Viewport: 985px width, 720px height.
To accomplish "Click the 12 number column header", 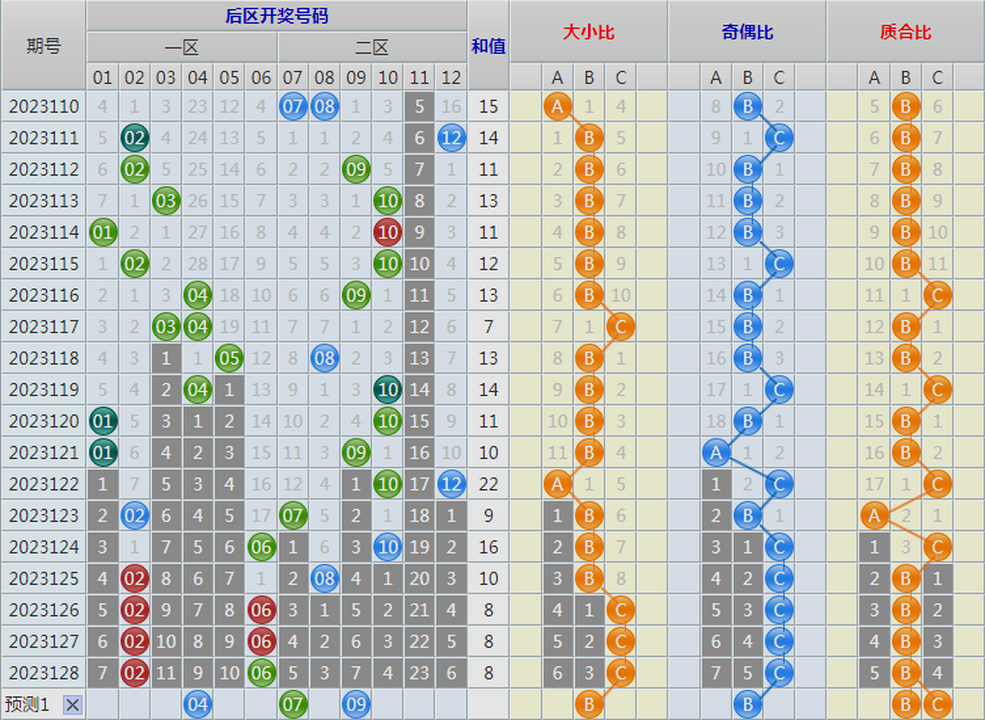I will [x=451, y=77].
